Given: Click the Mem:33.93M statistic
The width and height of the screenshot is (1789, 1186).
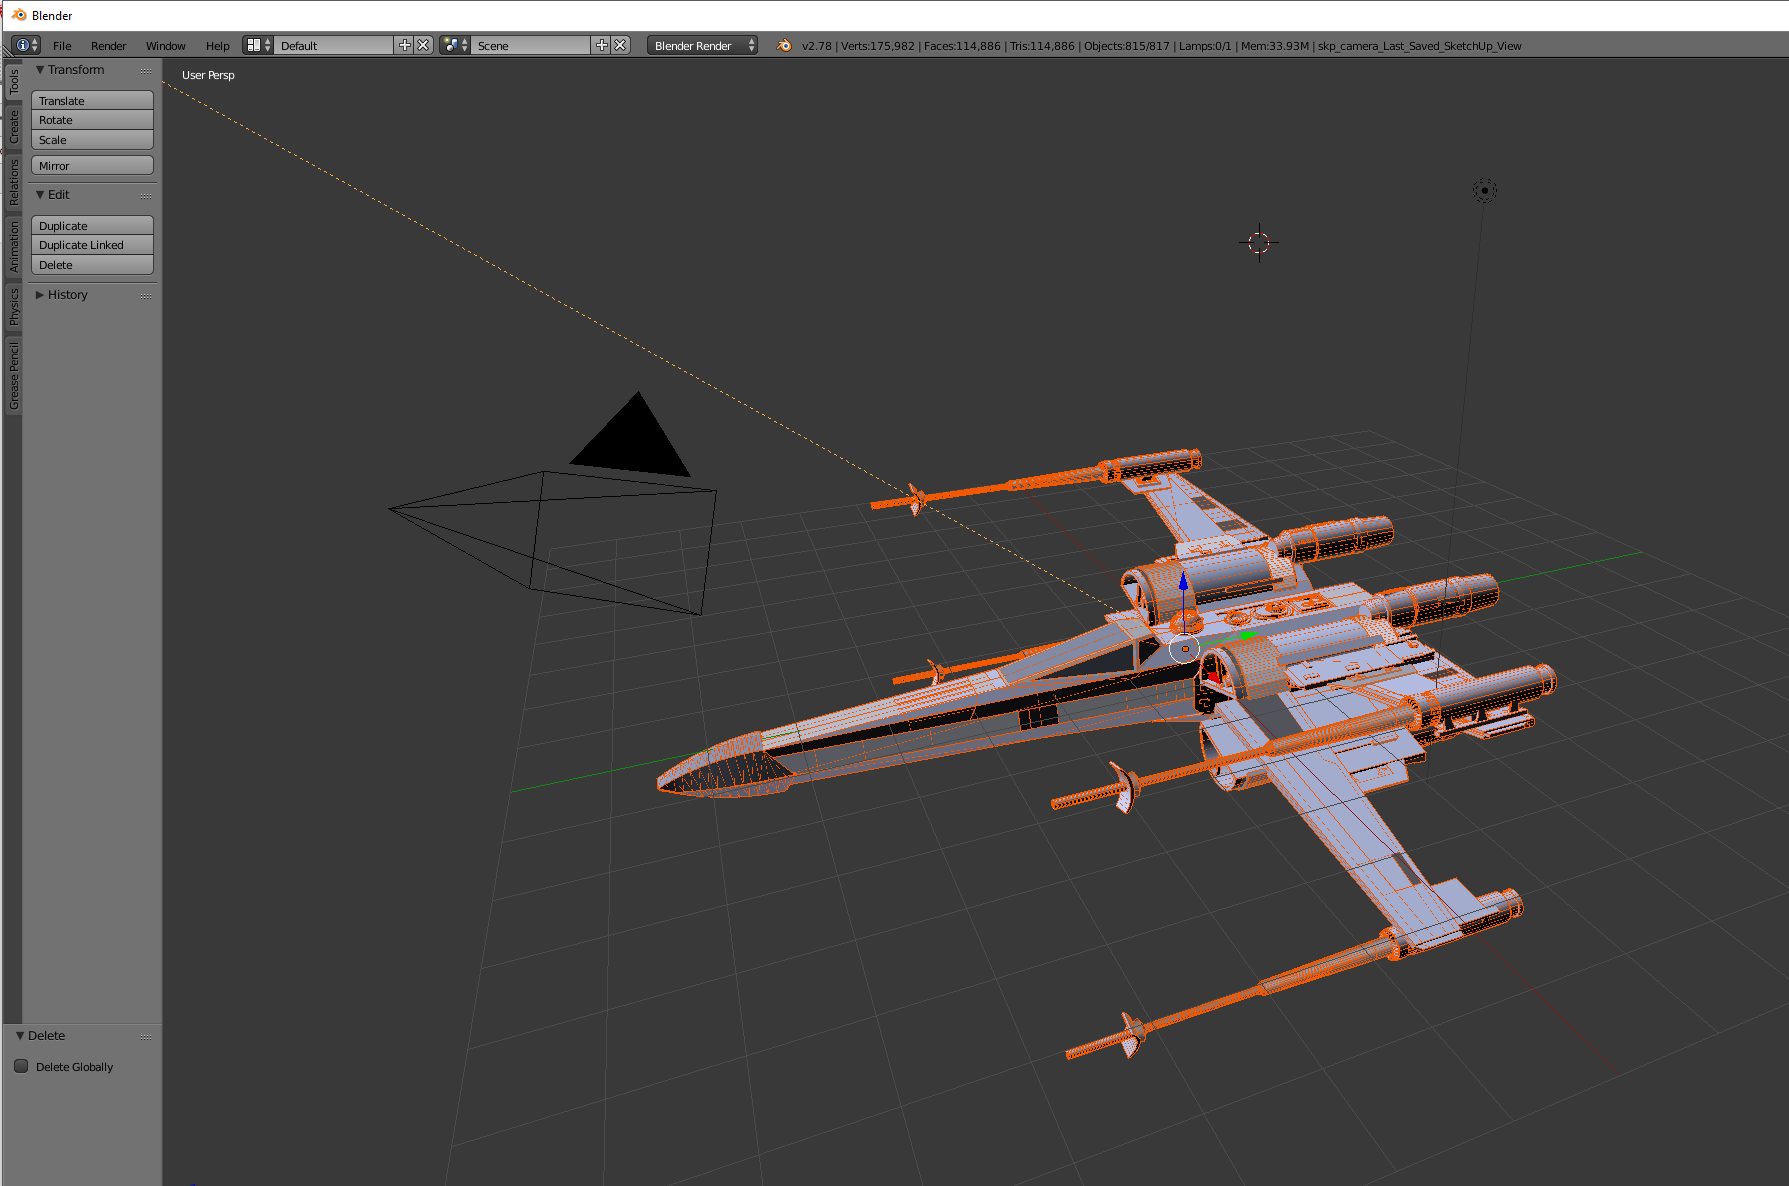Looking at the screenshot, I should point(1275,46).
